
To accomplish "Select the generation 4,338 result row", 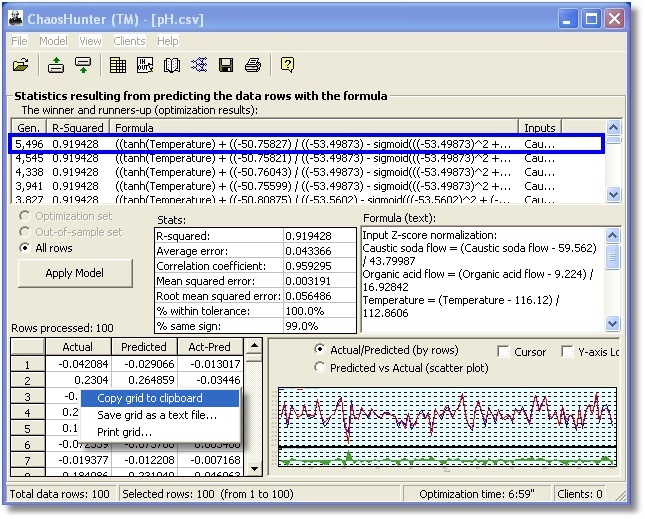I will coord(306,172).
